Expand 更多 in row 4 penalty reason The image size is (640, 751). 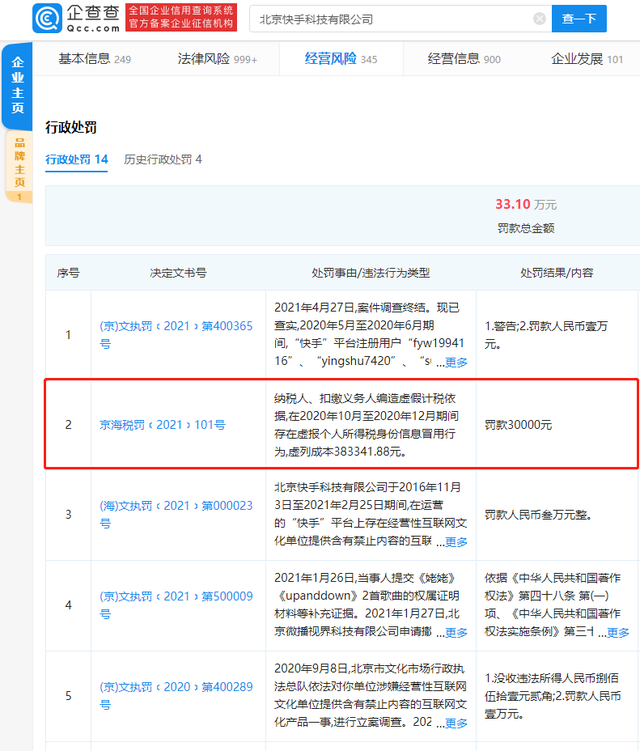(x=456, y=632)
